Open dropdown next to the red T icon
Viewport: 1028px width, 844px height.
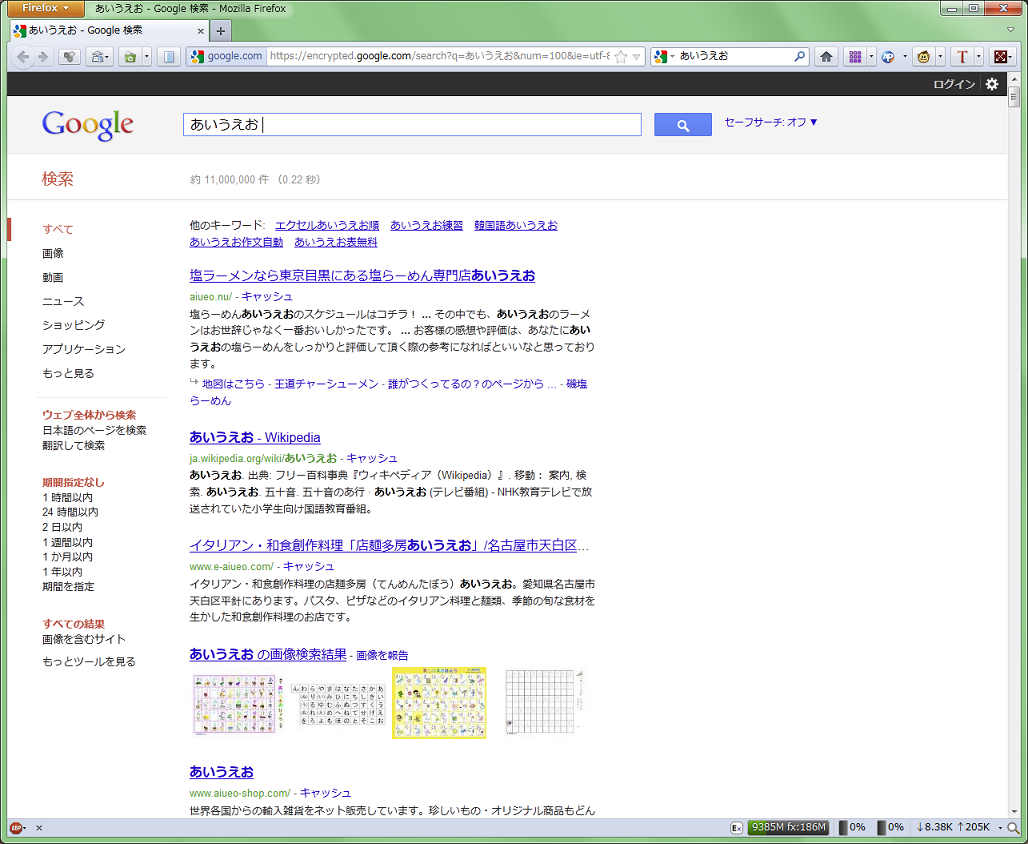coord(979,57)
